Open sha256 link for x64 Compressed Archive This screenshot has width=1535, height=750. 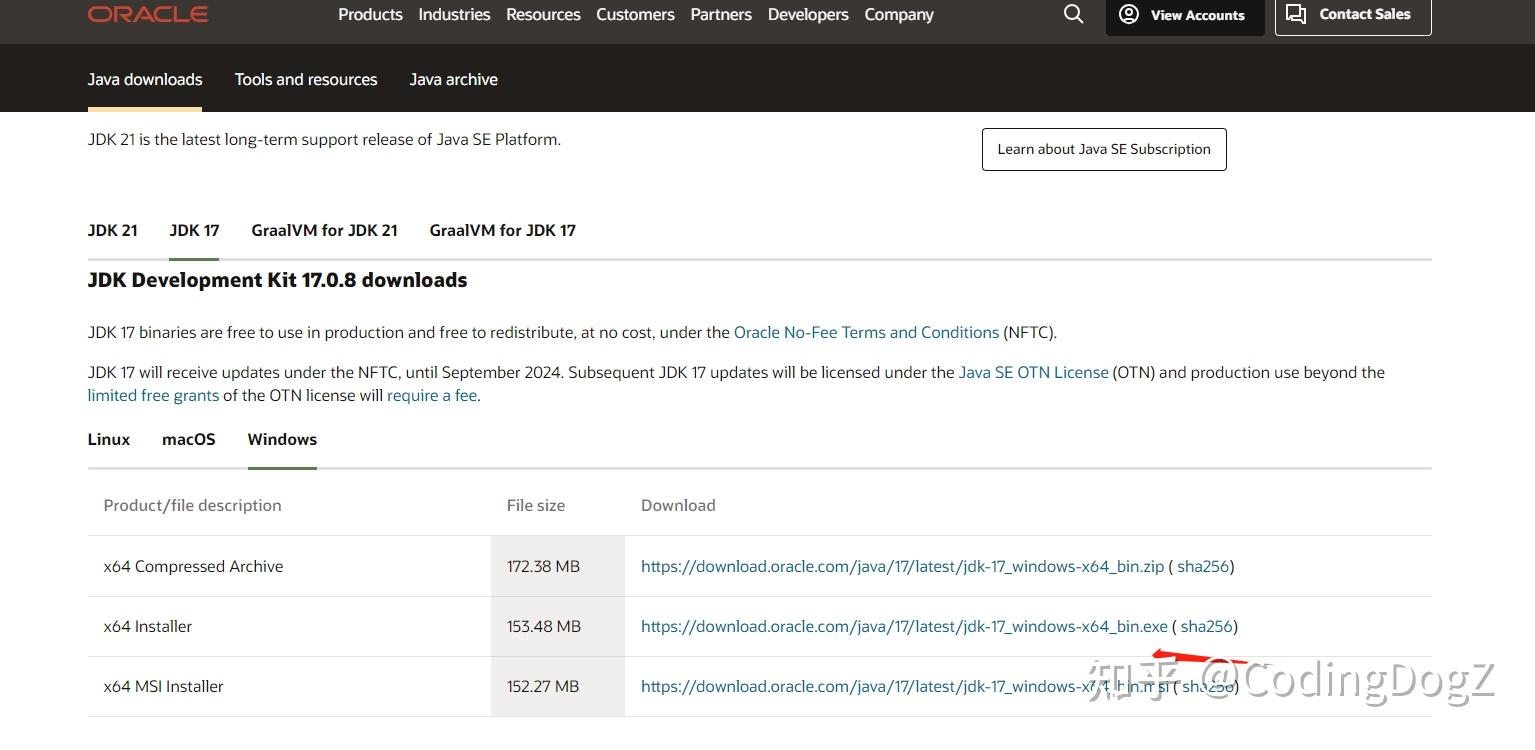click(x=1203, y=567)
